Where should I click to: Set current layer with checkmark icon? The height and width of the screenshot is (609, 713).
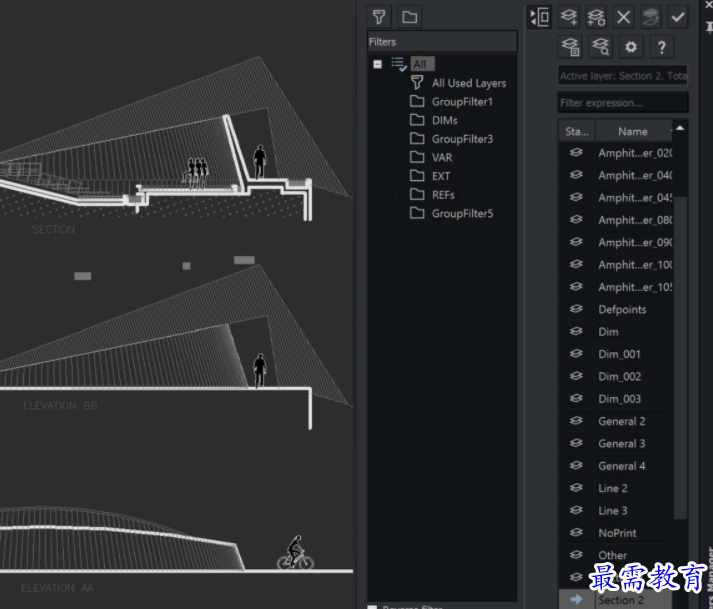[678, 17]
